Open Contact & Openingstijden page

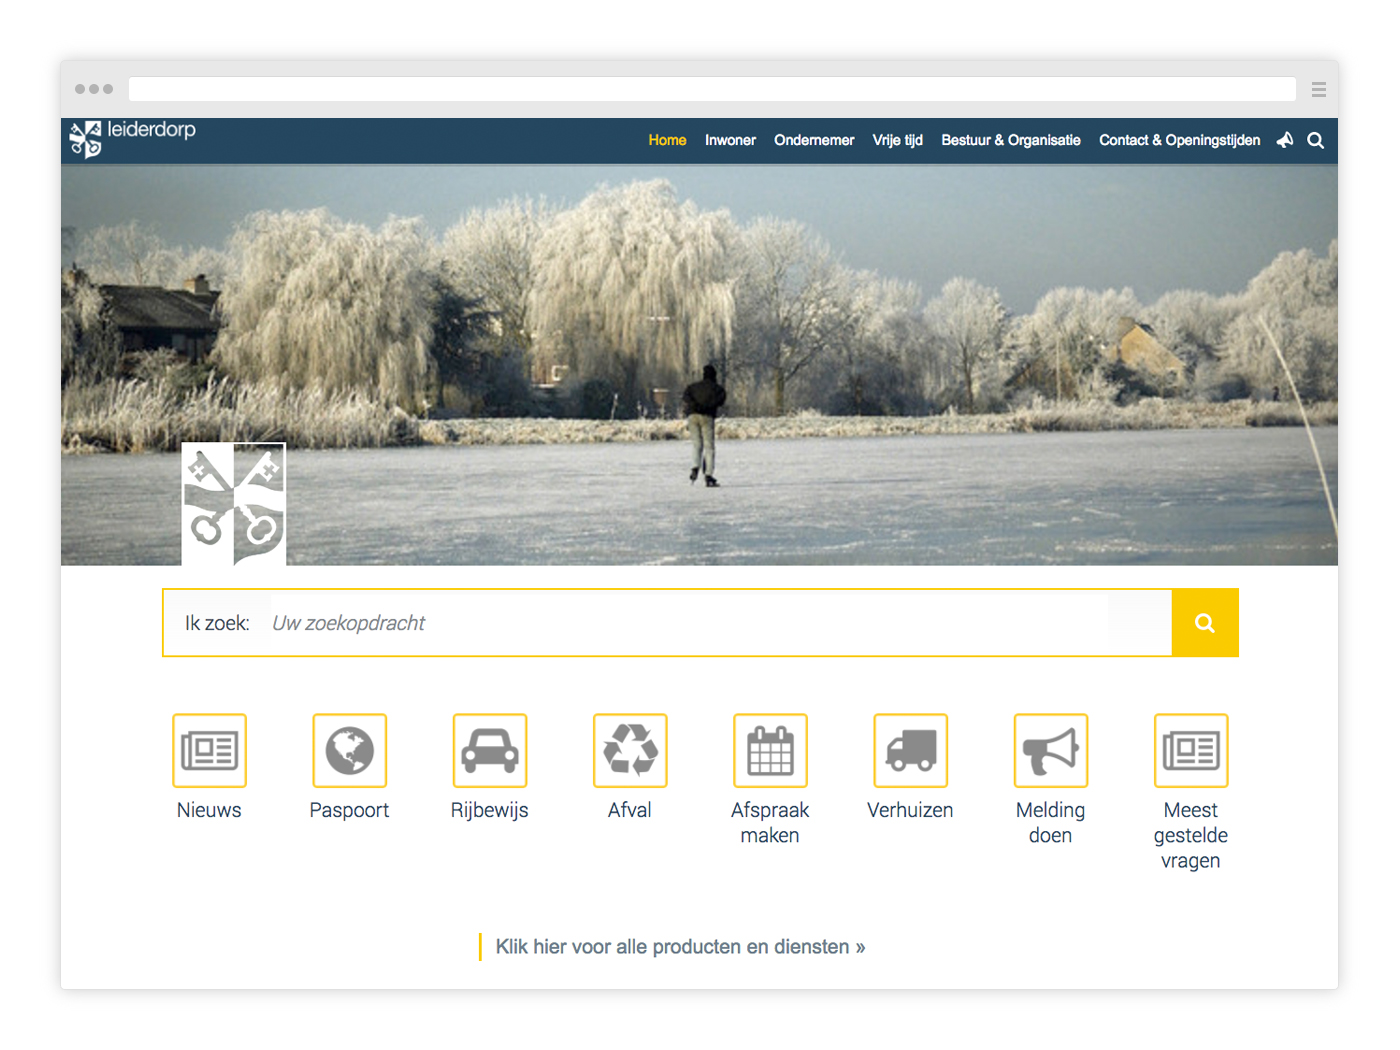pos(1179,140)
